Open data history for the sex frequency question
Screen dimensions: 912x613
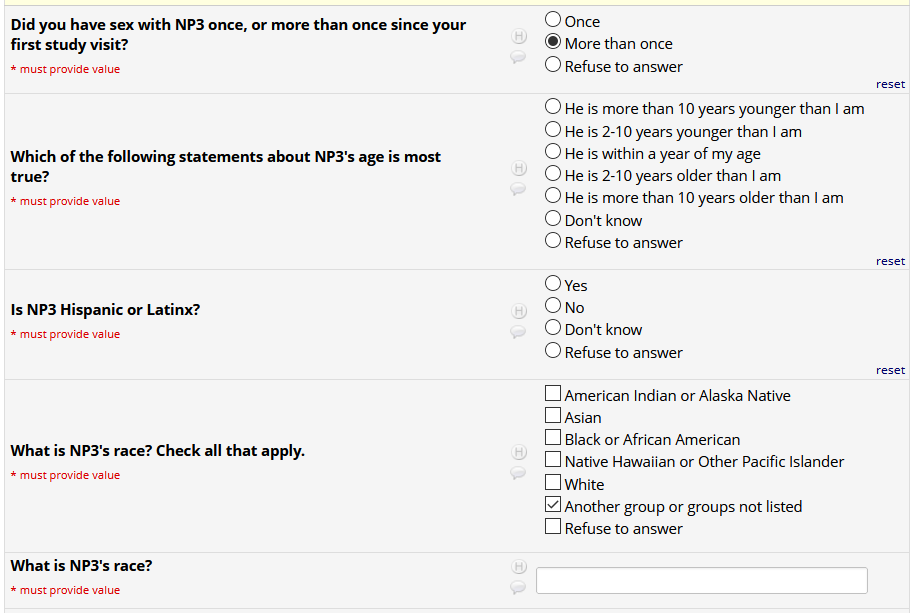519,37
